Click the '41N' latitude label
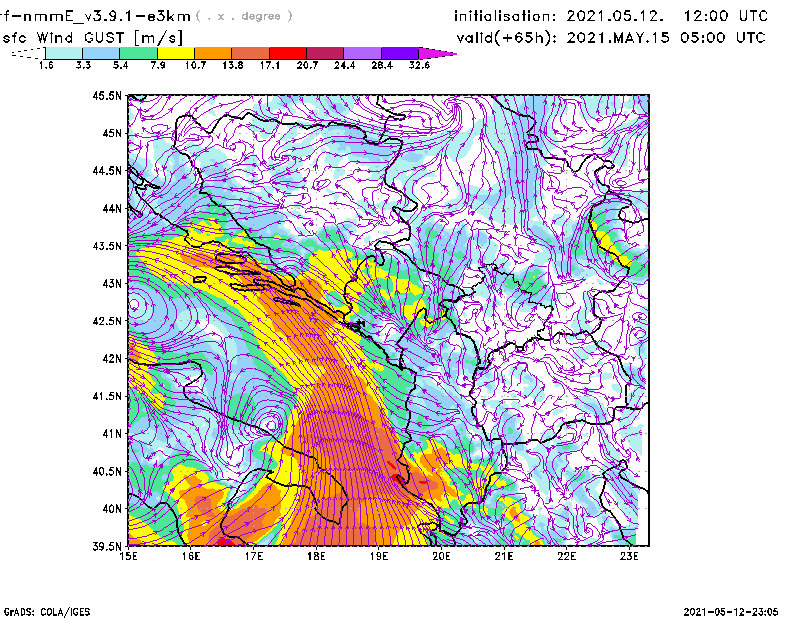This screenshot has height=618, width=800. pyautogui.click(x=112, y=434)
